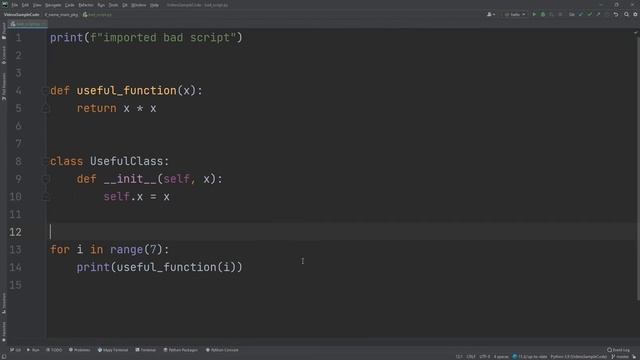Click the green Run button
Image resolution: width=640 pixels, height=360 pixels.
click(x=534, y=15)
